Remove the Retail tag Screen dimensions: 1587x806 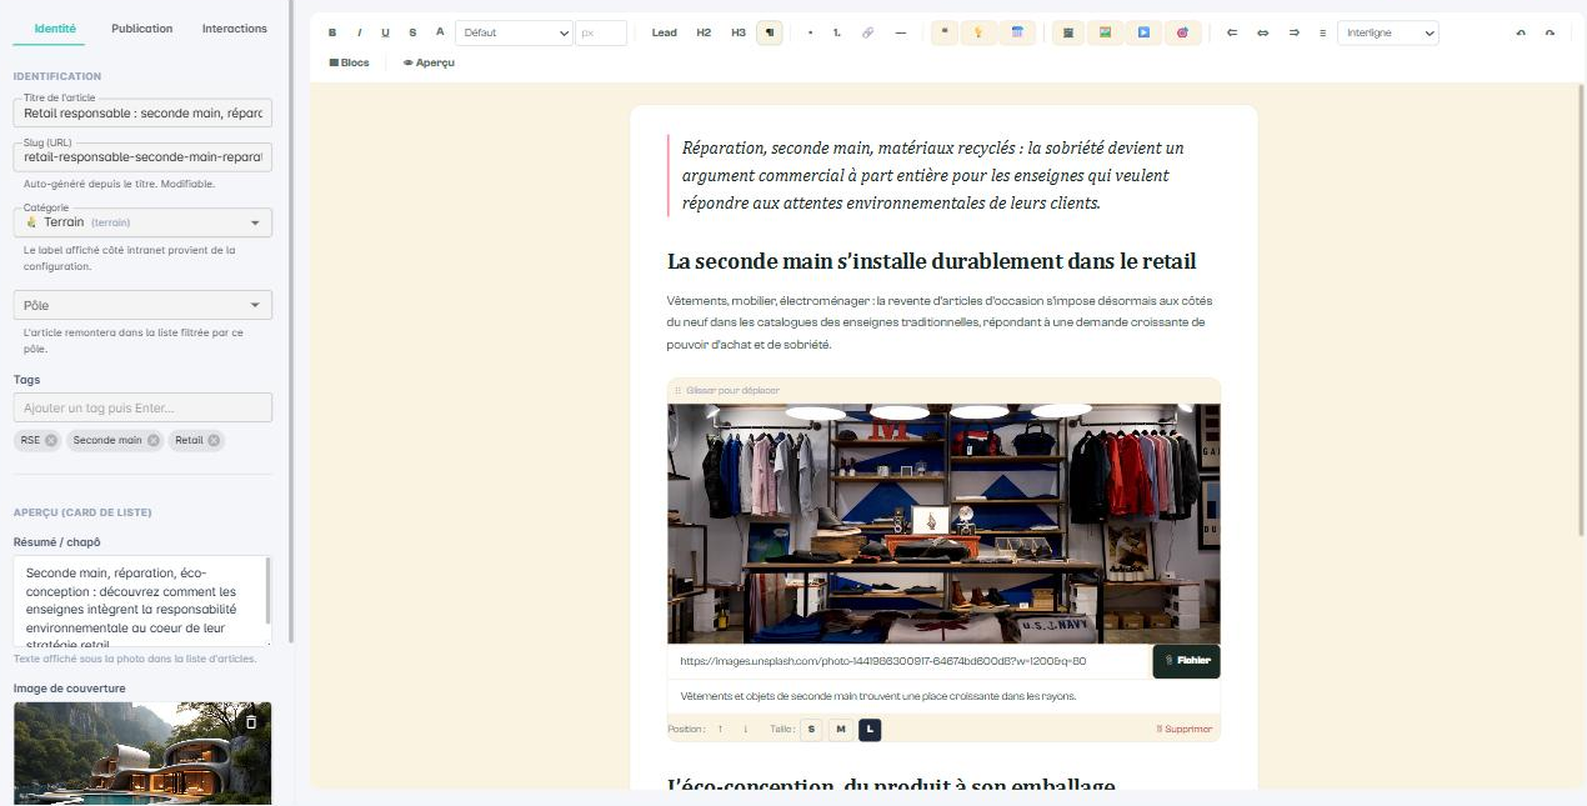(213, 440)
